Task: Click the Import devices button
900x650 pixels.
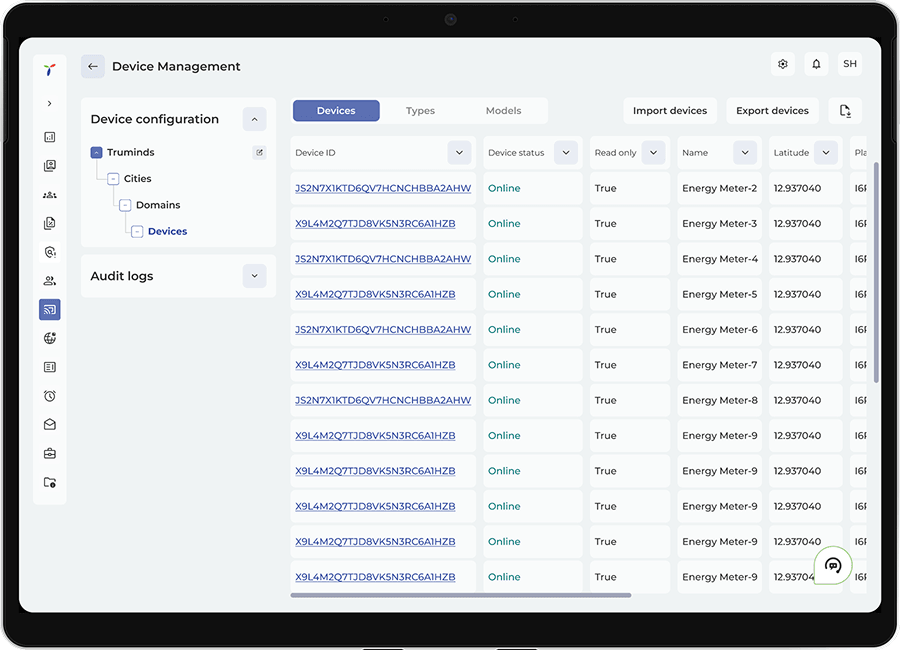Action: click(x=669, y=111)
